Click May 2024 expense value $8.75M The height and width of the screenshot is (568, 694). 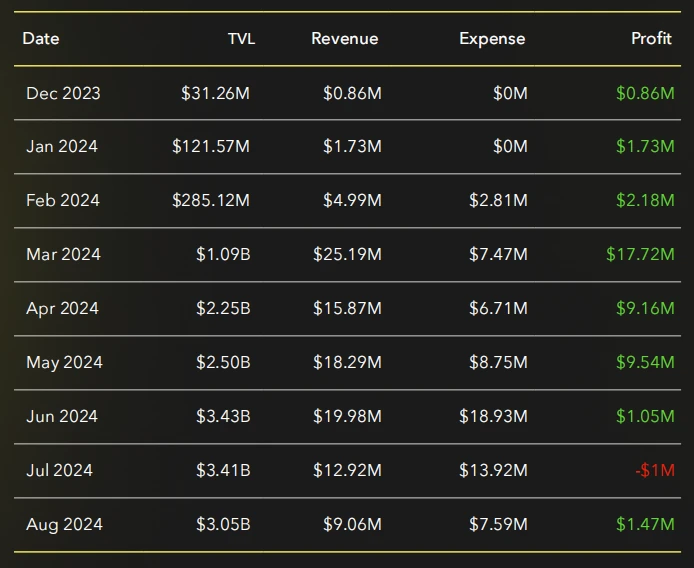click(498, 363)
